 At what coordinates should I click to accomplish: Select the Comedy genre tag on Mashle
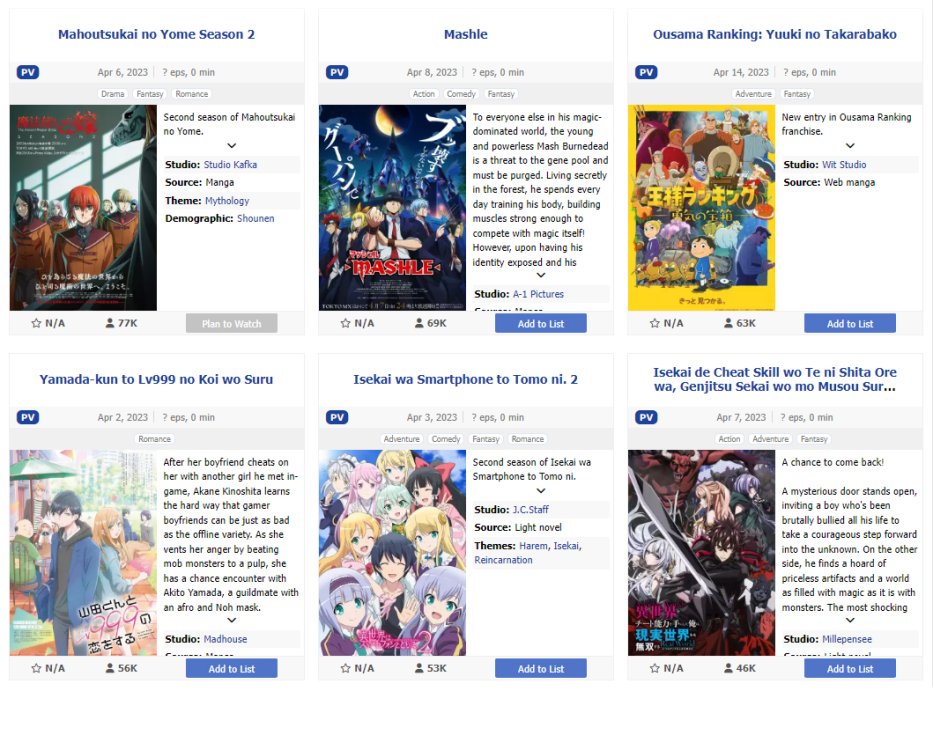point(461,94)
